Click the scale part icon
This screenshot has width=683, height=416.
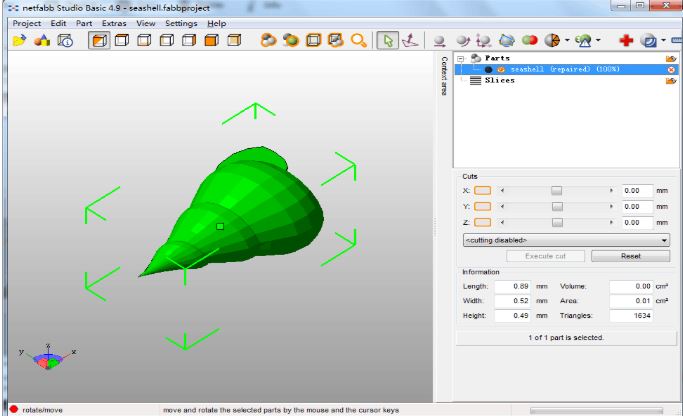tap(484, 41)
